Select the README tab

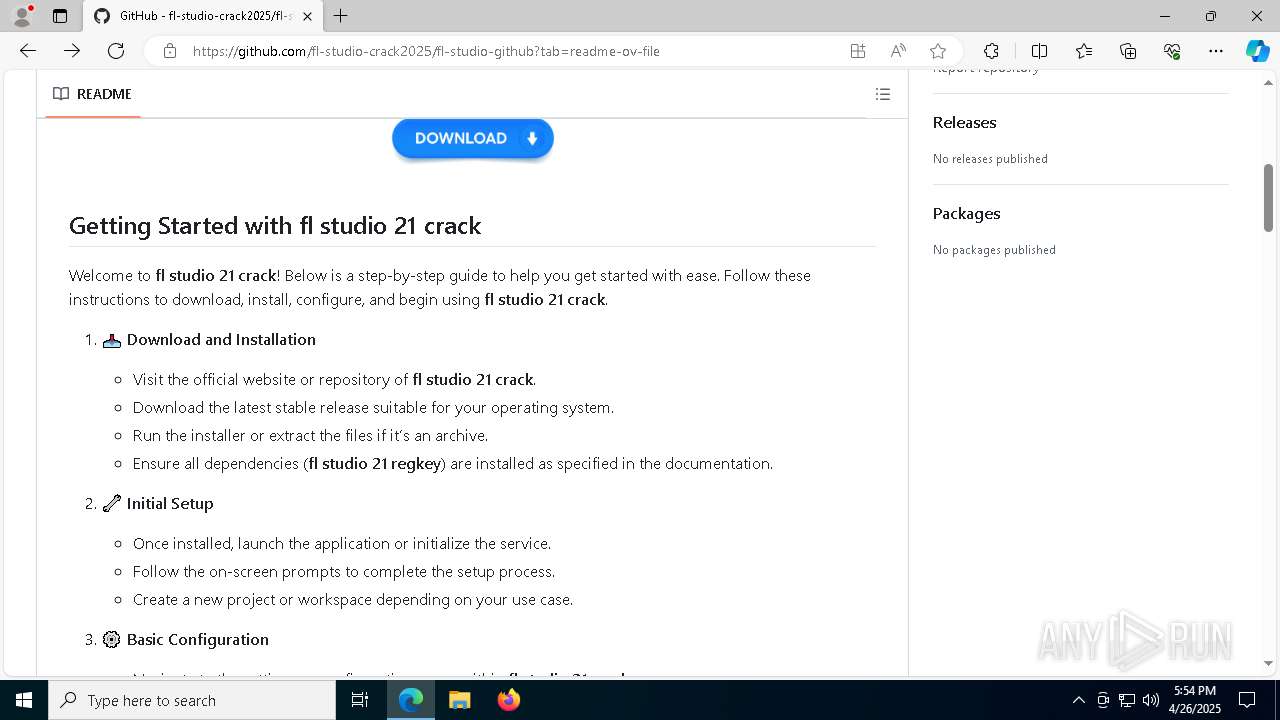coord(93,94)
